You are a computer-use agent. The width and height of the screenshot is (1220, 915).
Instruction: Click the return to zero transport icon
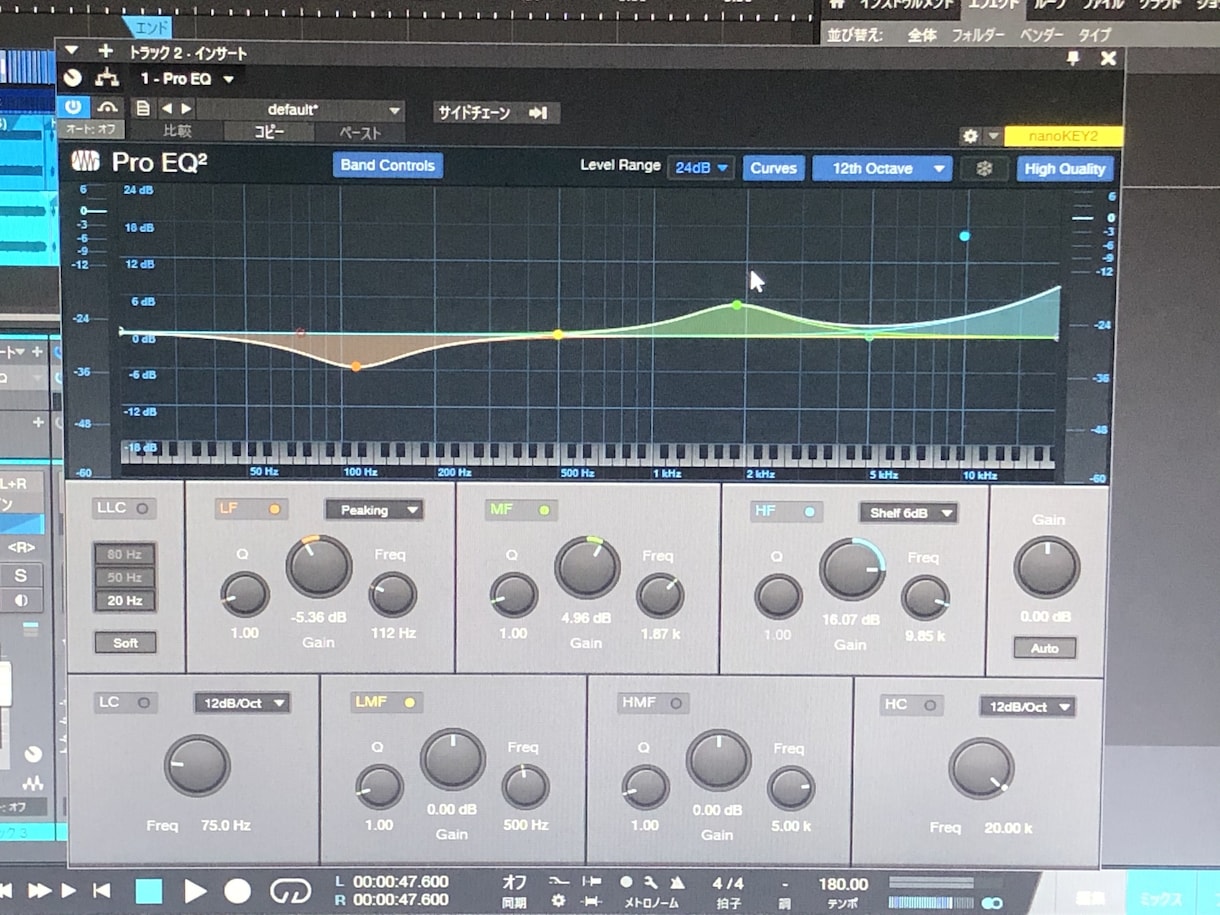coord(101,890)
